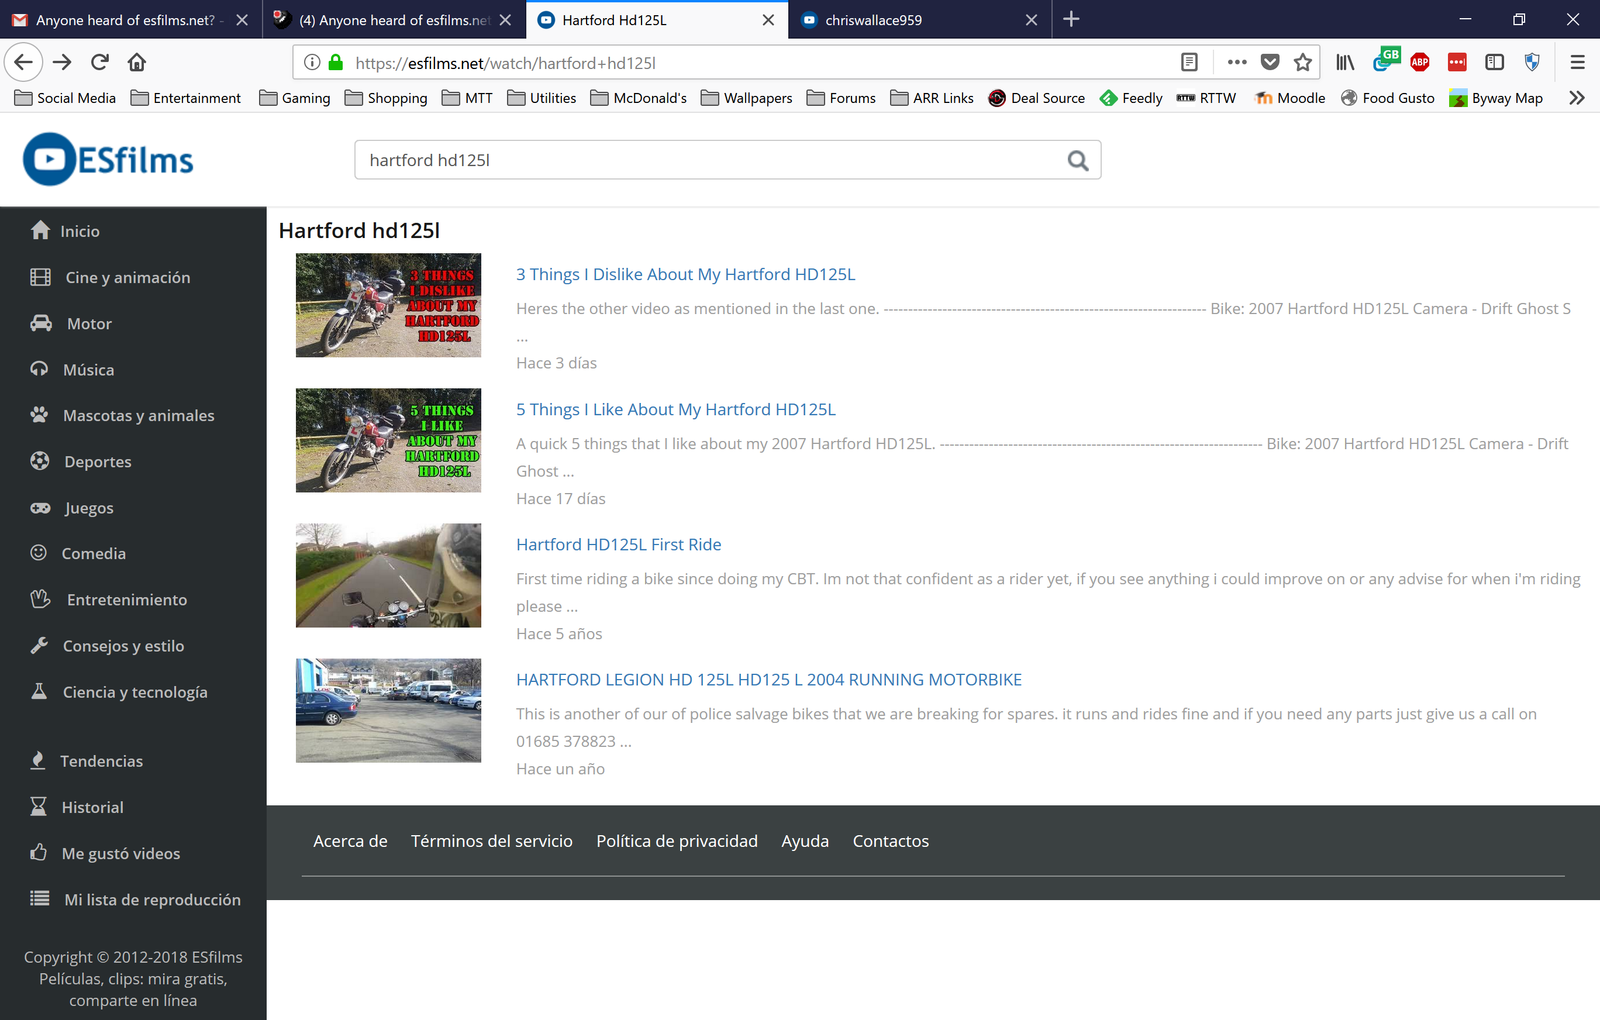The width and height of the screenshot is (1600, 1020).
Task: Close the Hartford Hd125L tab
Action: pos(768,20)
